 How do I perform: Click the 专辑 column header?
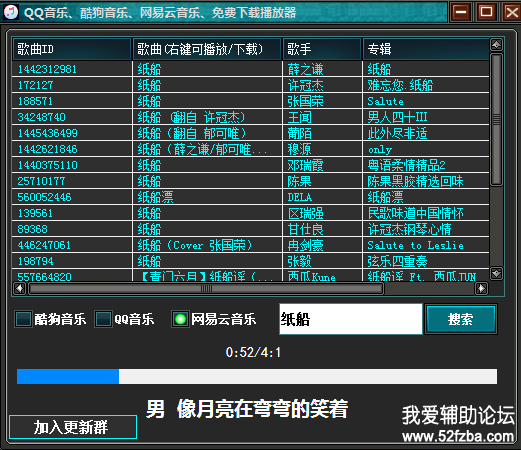(426, 49)
